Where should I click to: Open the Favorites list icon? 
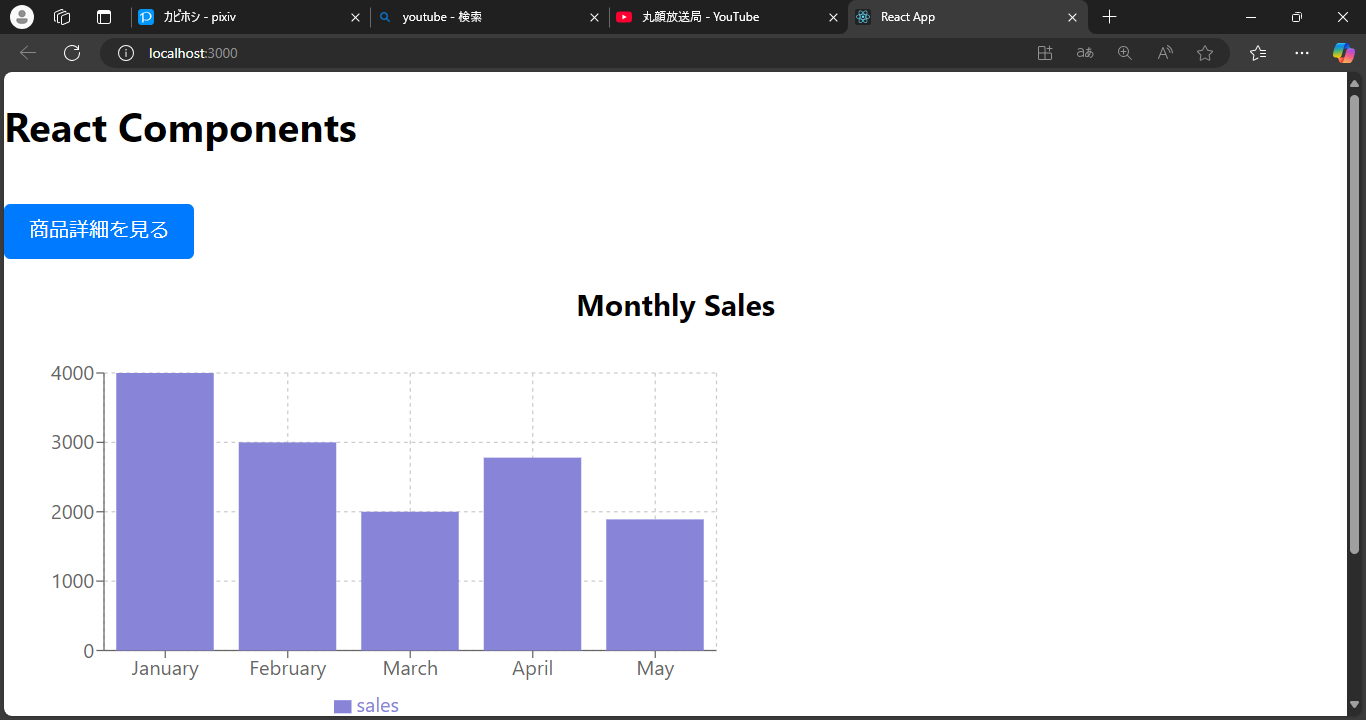tap(1258, 53)
